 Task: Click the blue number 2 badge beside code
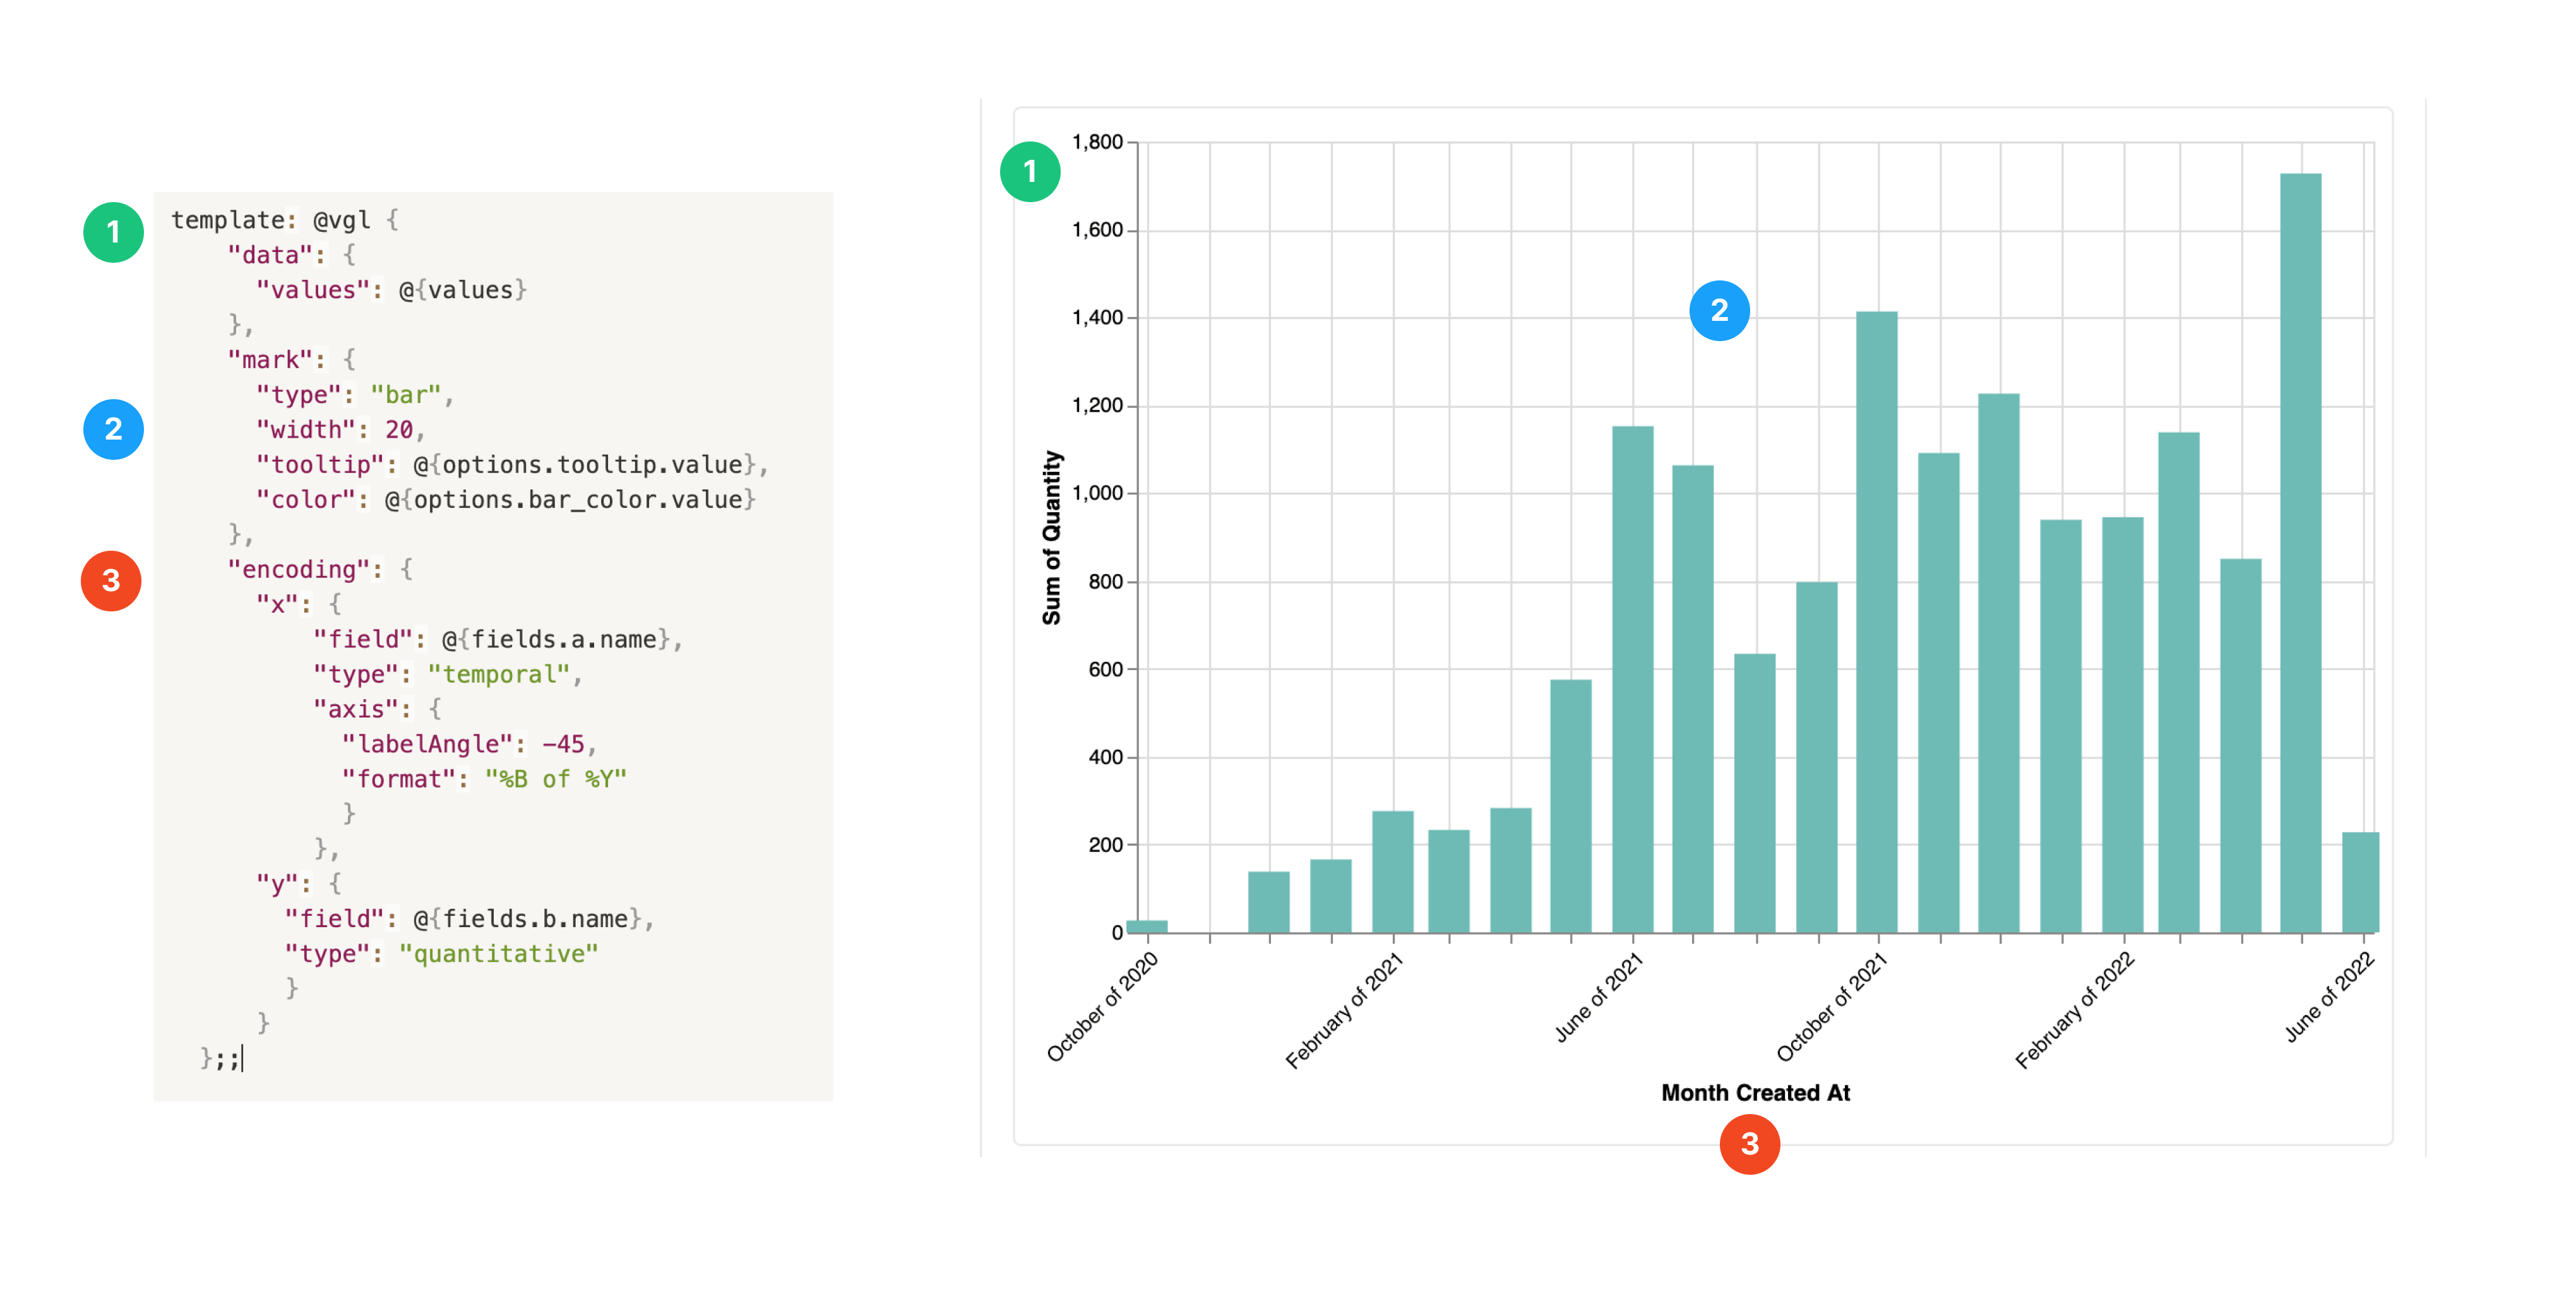coord(113,429)
